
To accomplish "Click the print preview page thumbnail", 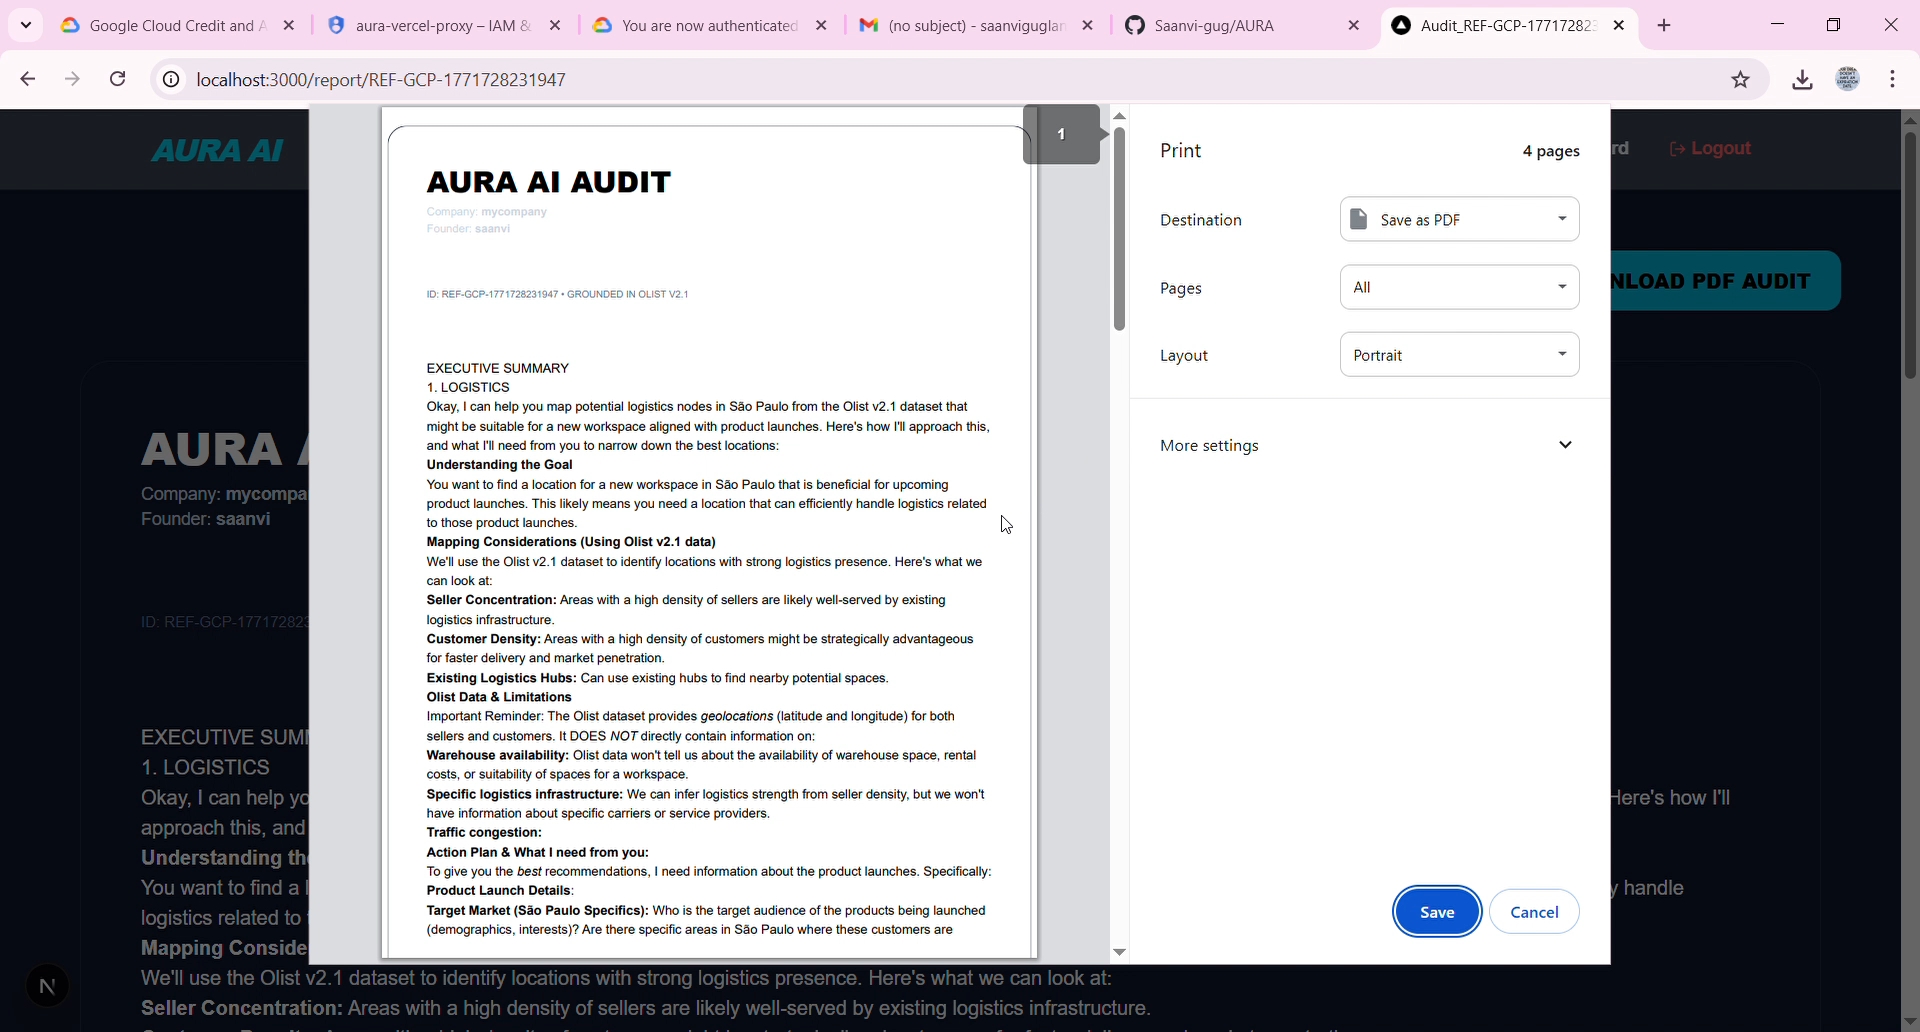I will 709,535.
